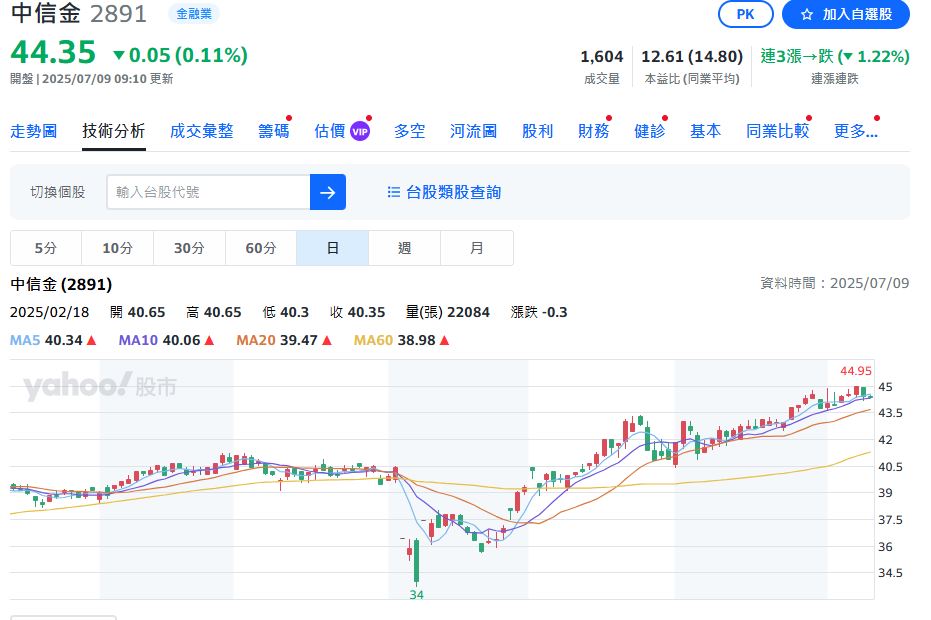Image resolution: width=931 pixels, height=620 pixels.
Task: Switch to 走勢圖 tab
Action: 34,131
